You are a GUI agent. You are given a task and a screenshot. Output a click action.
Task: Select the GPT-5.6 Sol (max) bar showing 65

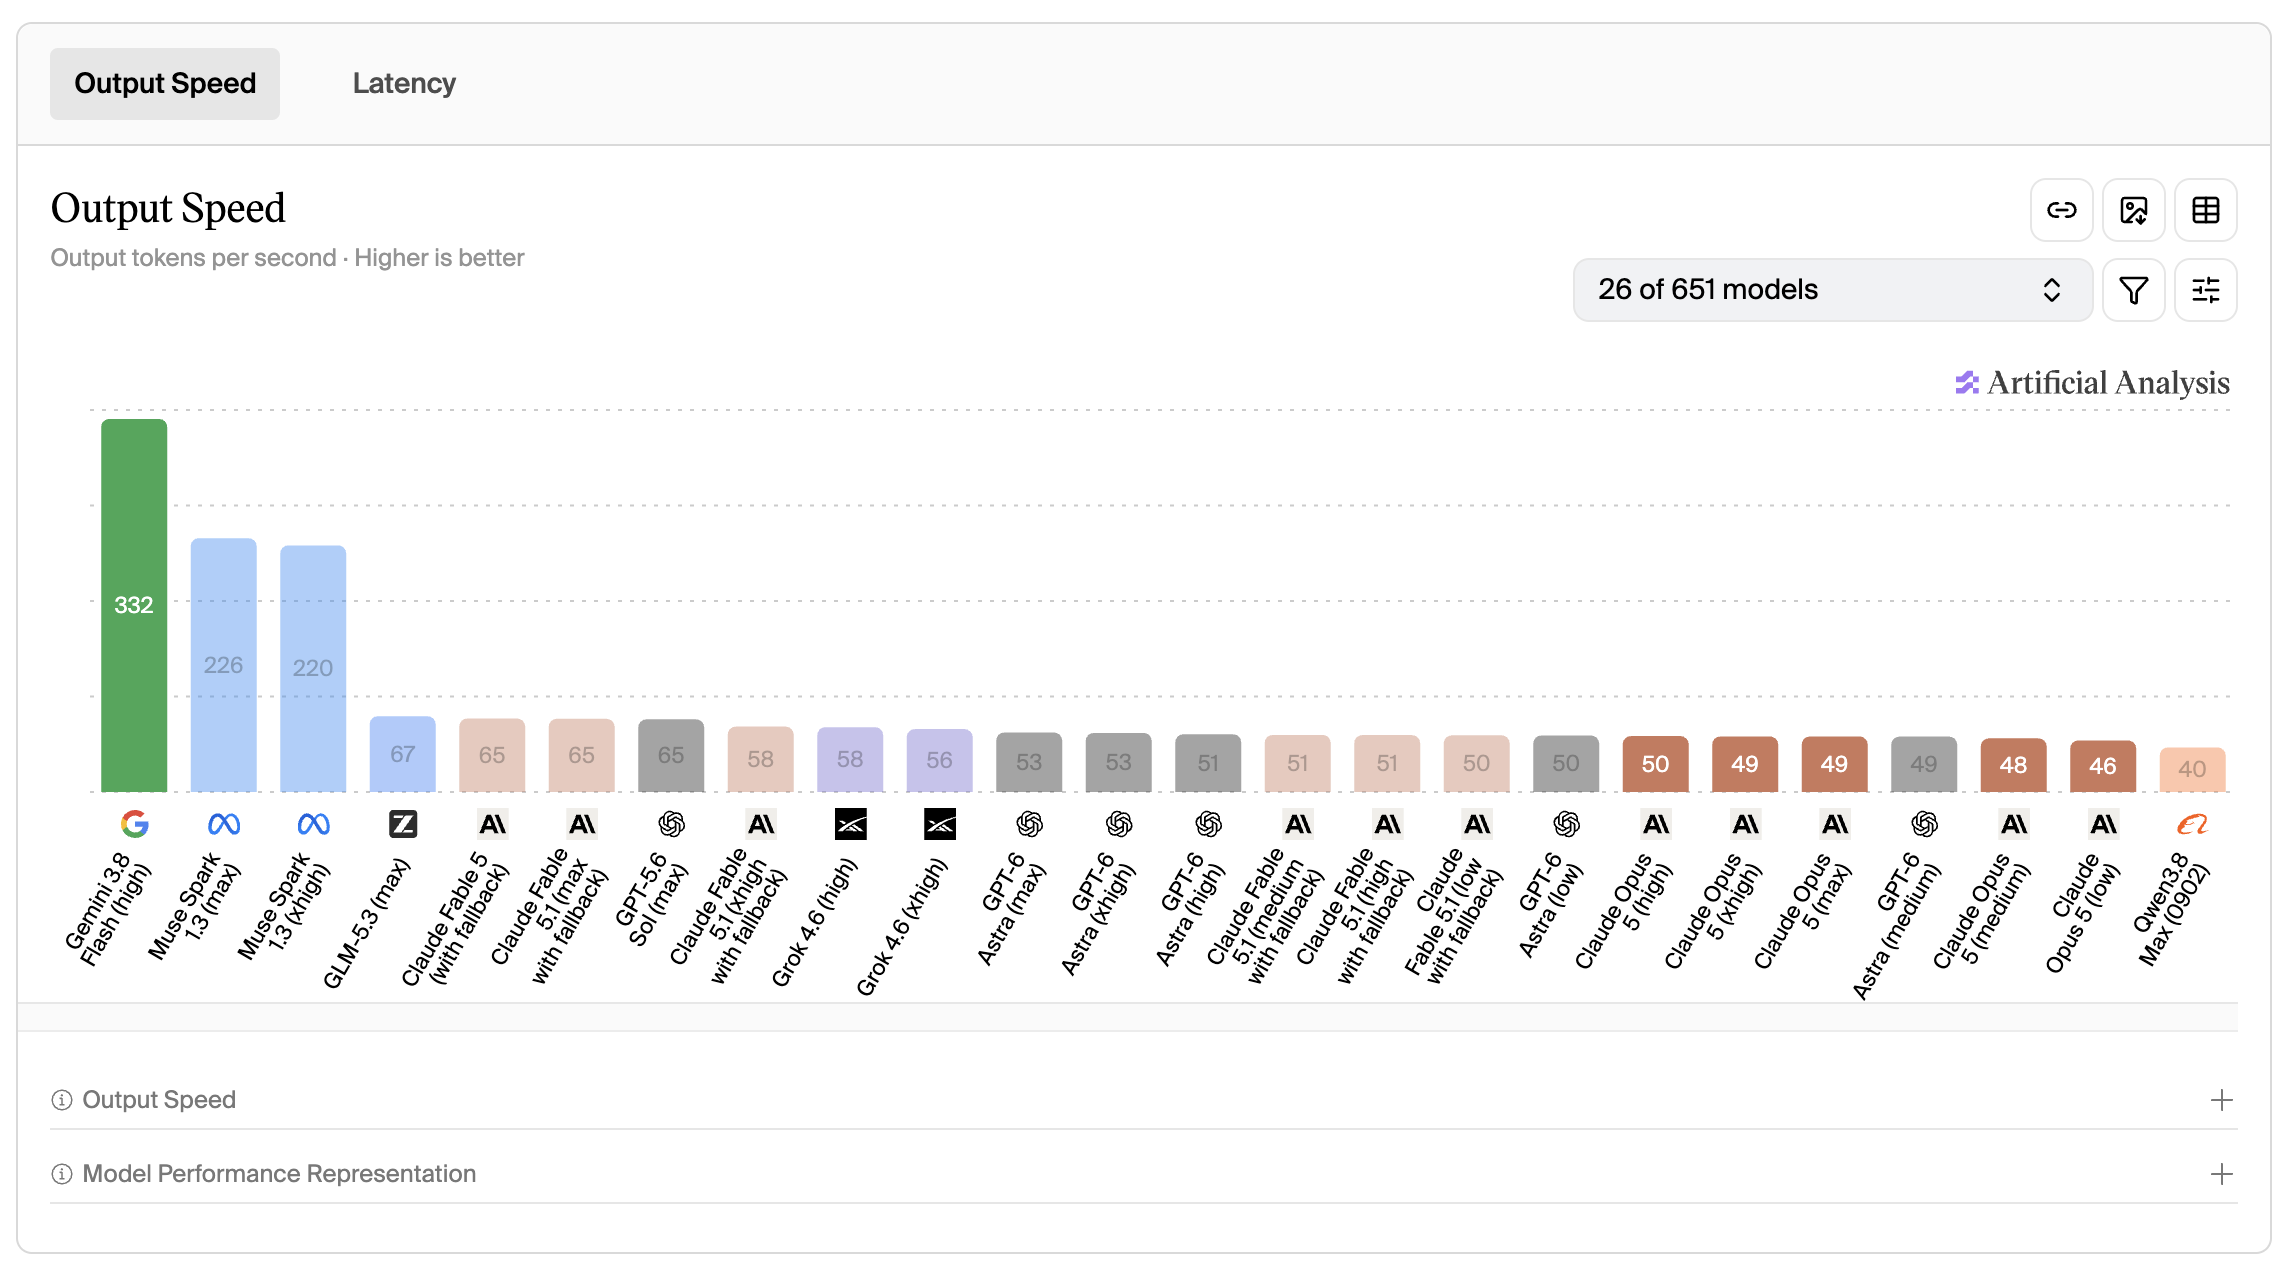tap(671, 755)
